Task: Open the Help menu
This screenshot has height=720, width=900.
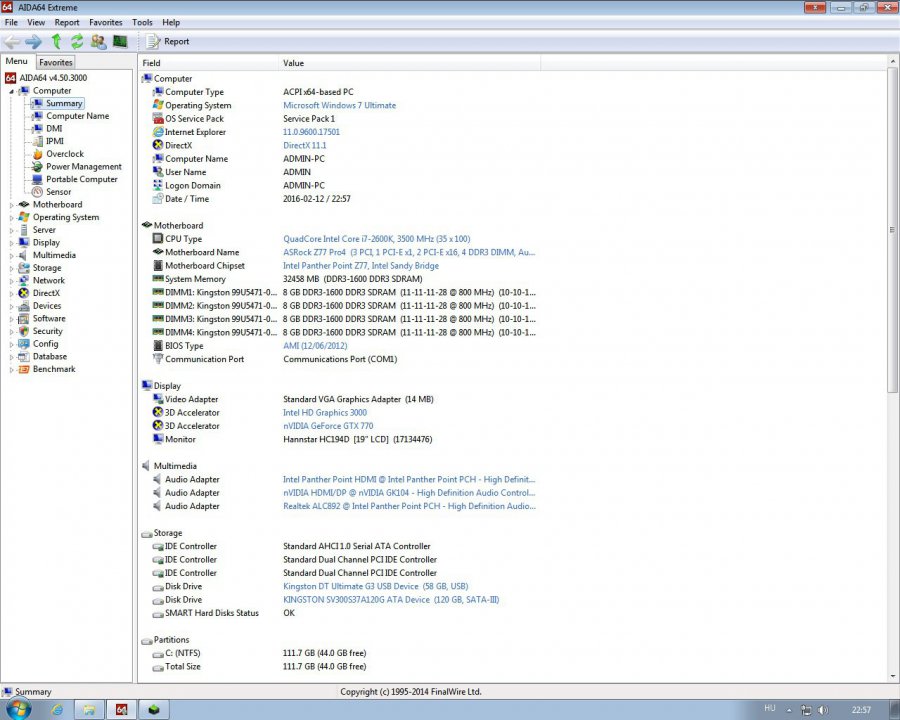Action: (x=171, y=22)
